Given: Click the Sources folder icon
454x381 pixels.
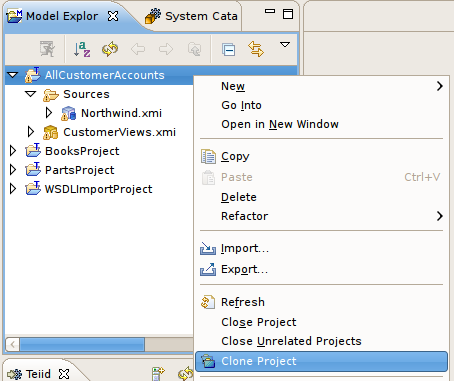Looking at the screenshot, I should (51, 95).
